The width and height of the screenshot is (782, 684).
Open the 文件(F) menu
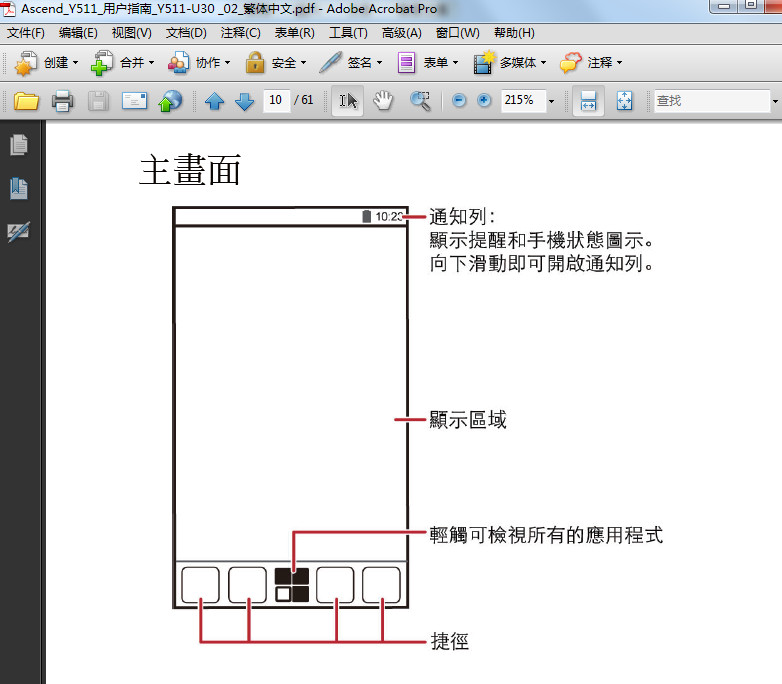tap(25, 33)
